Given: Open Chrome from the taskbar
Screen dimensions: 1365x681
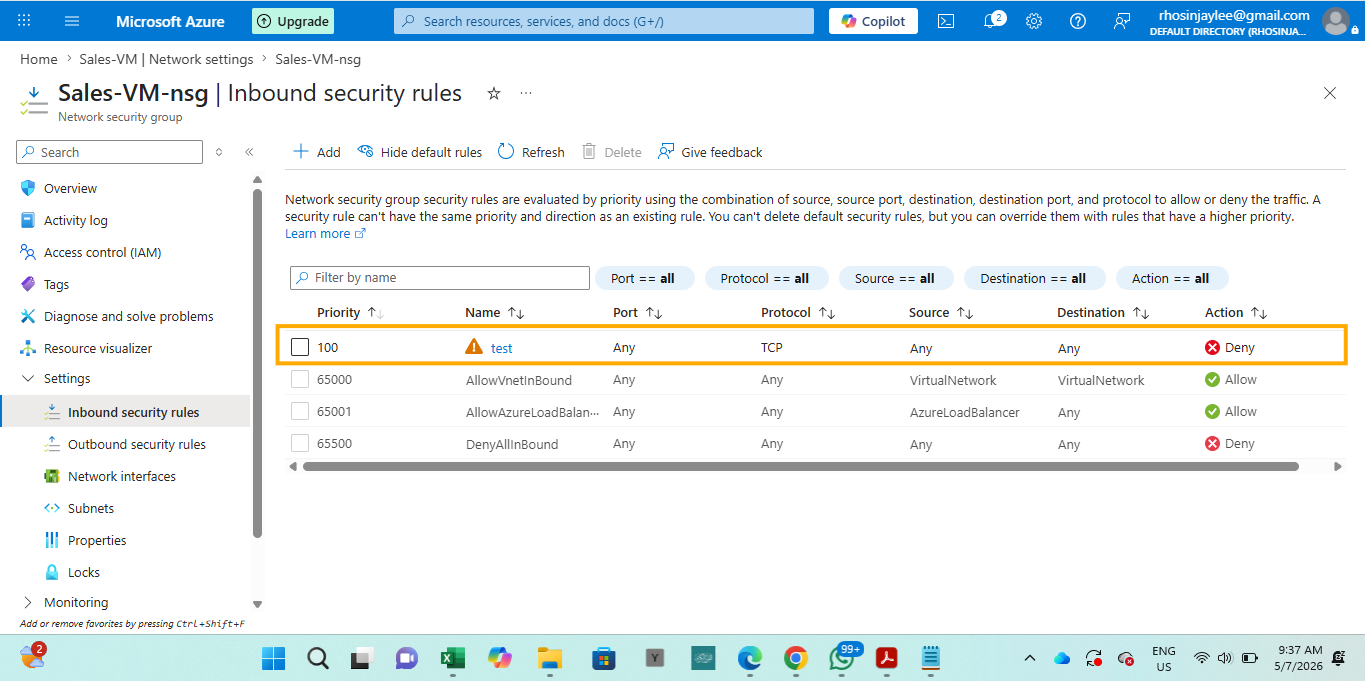Looking at the screenshot, I should point(796,658).
